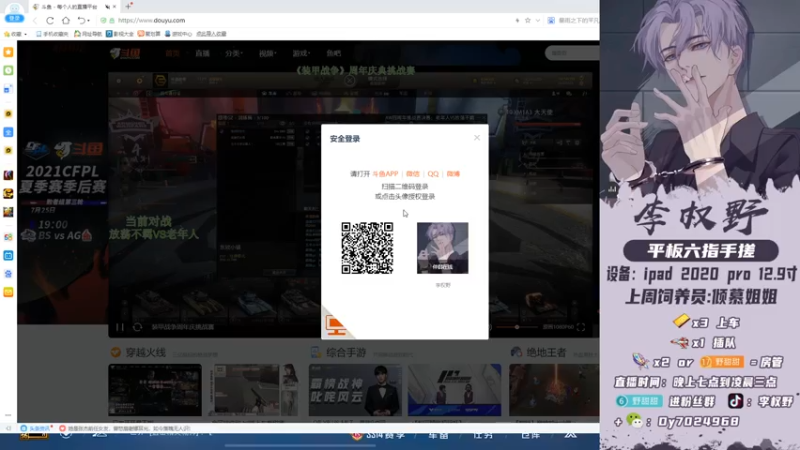Click the green security shield icon
The image size is (800, 450).
pos(104,20)
